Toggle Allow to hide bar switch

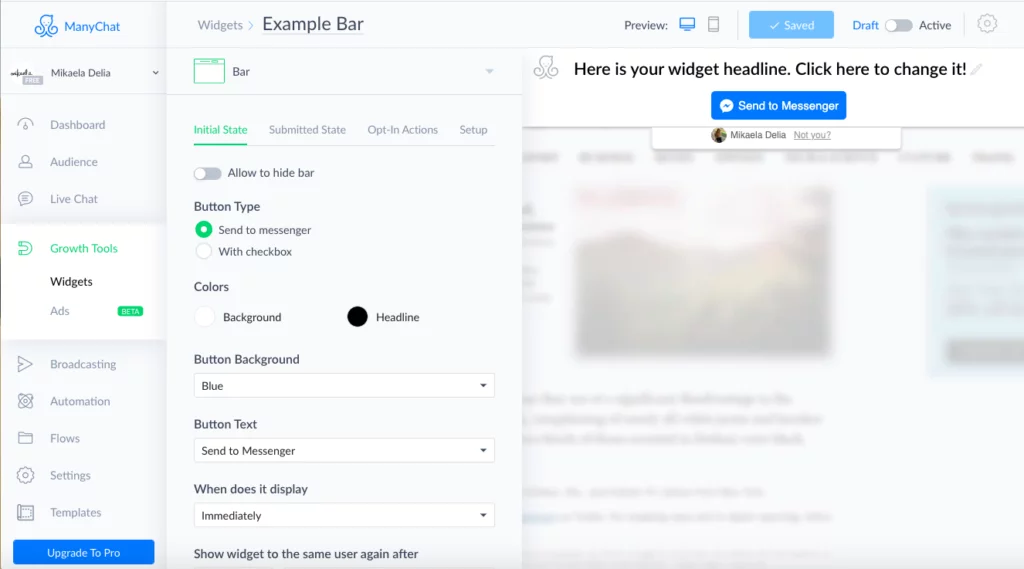[207, 173]
